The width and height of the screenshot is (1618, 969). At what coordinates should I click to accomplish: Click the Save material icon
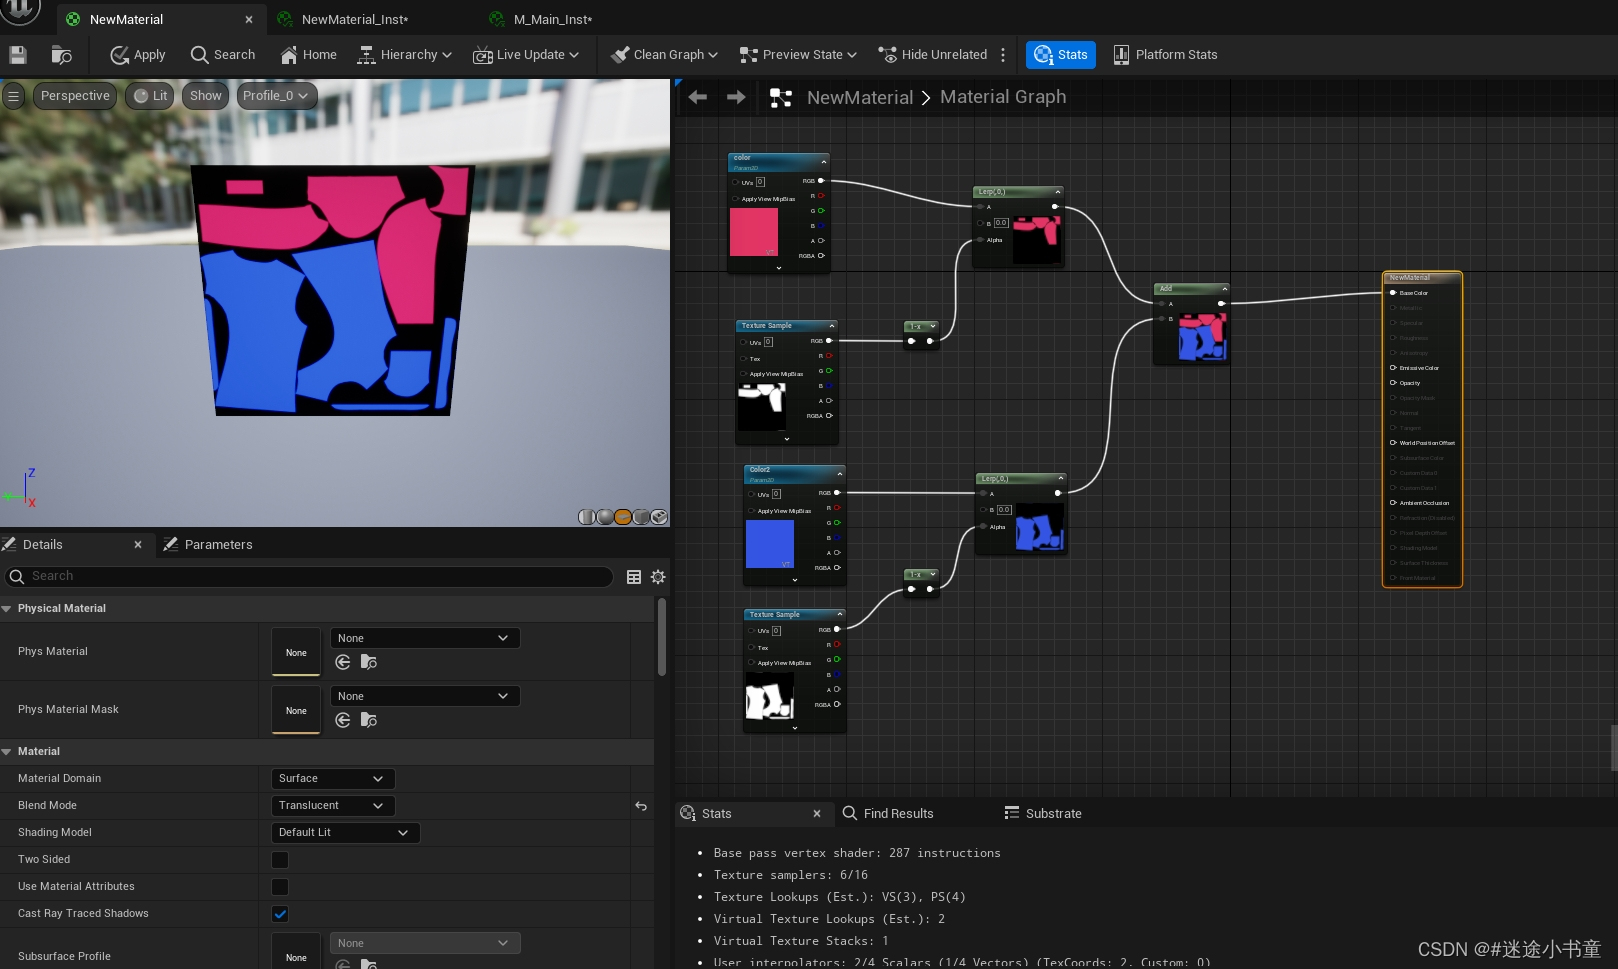pos(17,55)
